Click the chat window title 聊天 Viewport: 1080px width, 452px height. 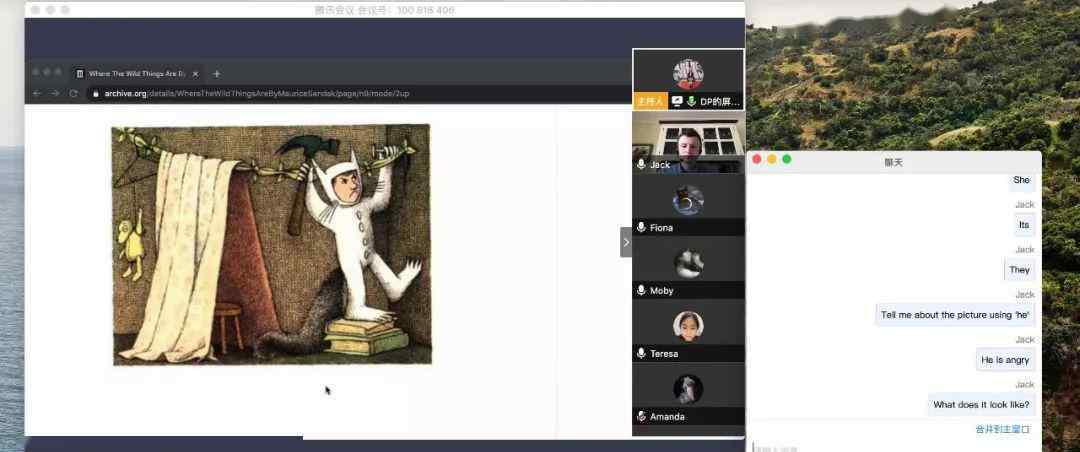tap(893, 163)
